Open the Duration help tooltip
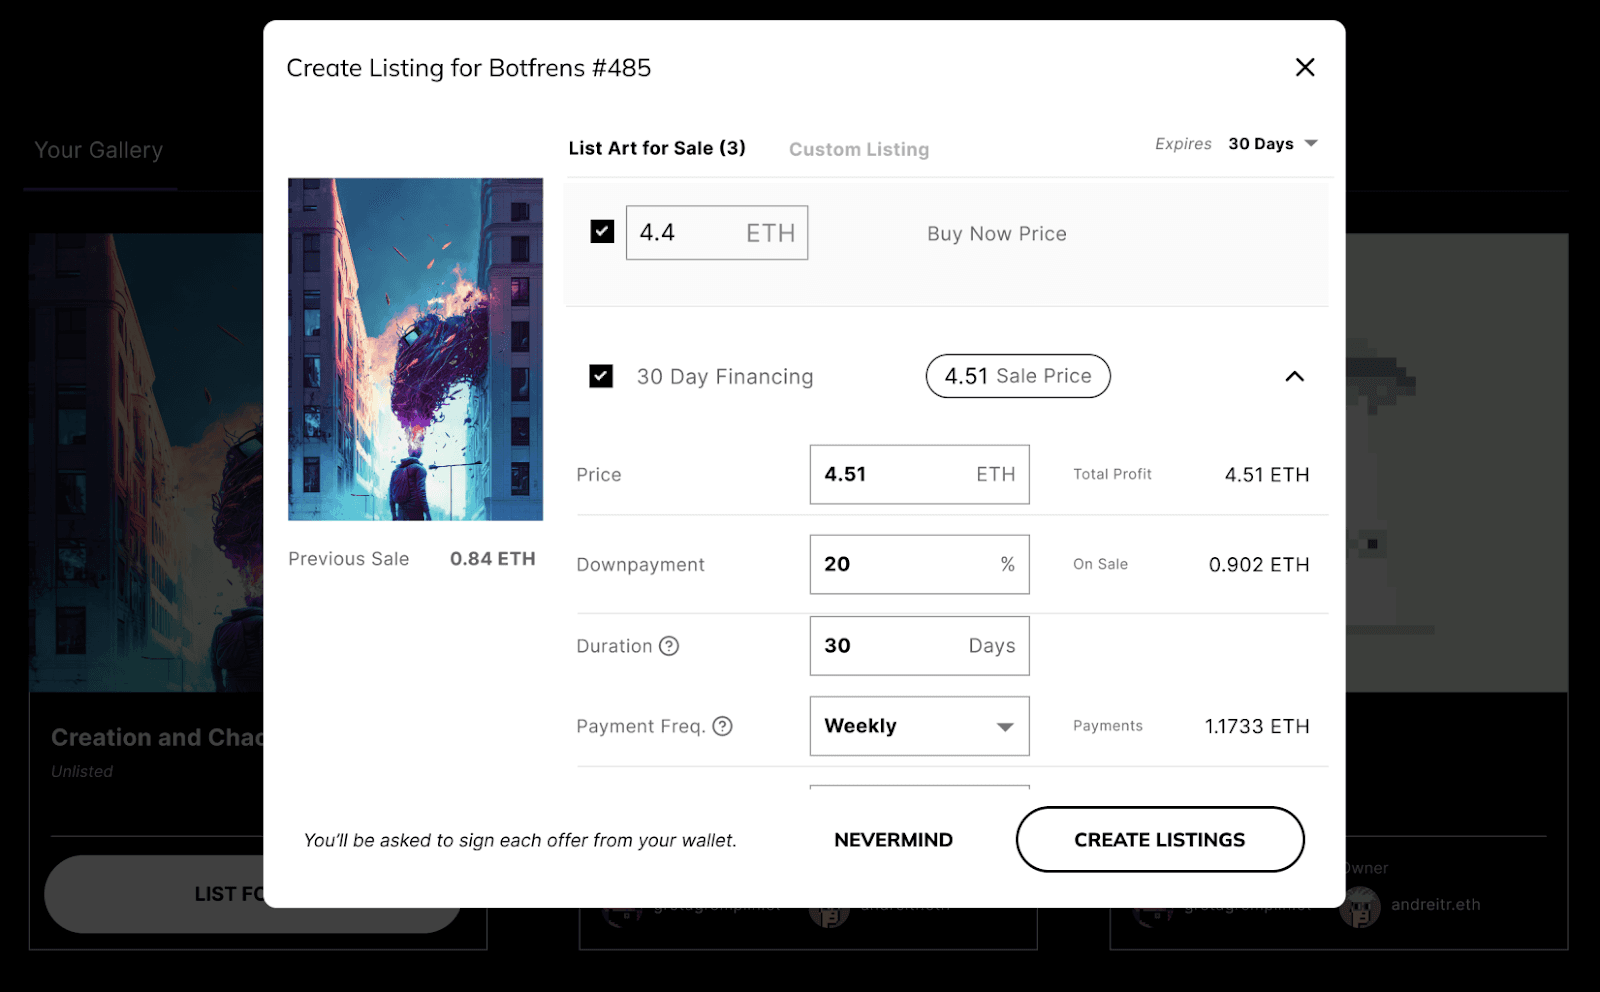Viewport: 1600px width, 992px height. (x=670, y=646)
